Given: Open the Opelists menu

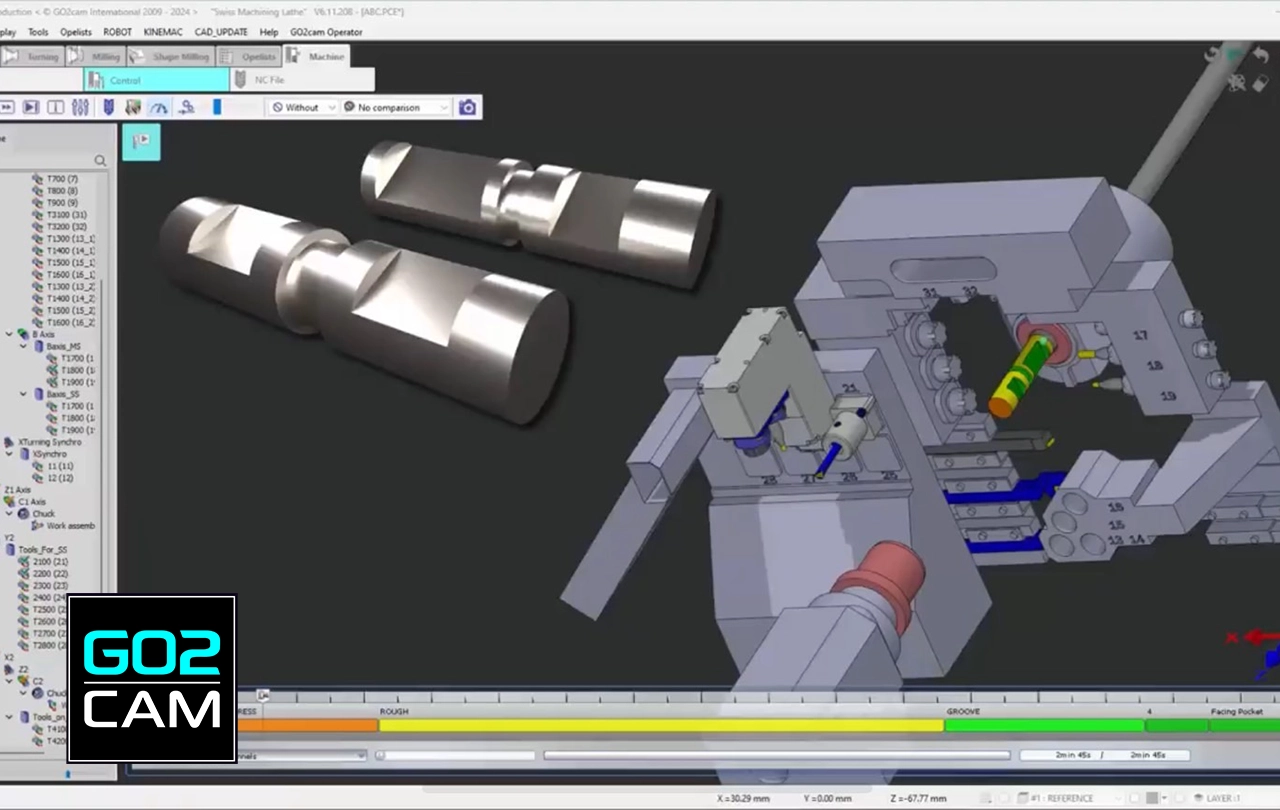Looking at the screenshot, I should coord(76,32).
